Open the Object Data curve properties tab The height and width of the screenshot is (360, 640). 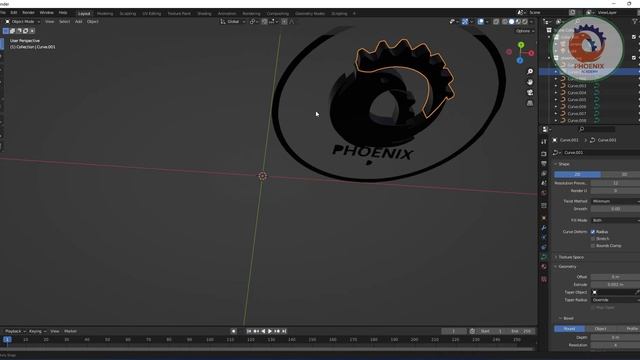point(544,257)
